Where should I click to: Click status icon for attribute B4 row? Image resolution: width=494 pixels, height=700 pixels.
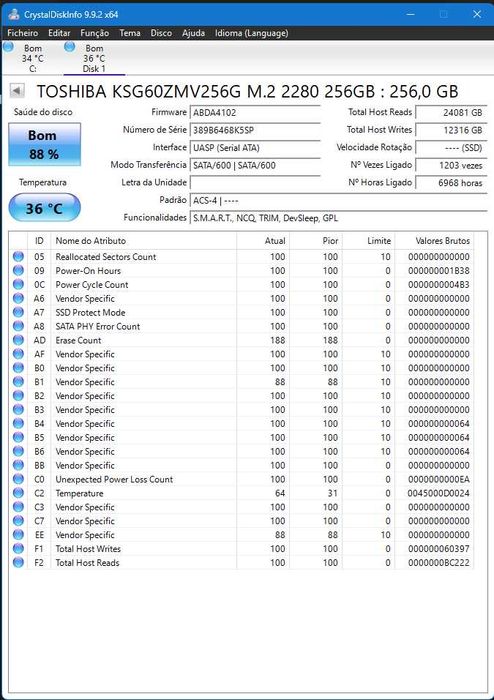coord(18,424)
